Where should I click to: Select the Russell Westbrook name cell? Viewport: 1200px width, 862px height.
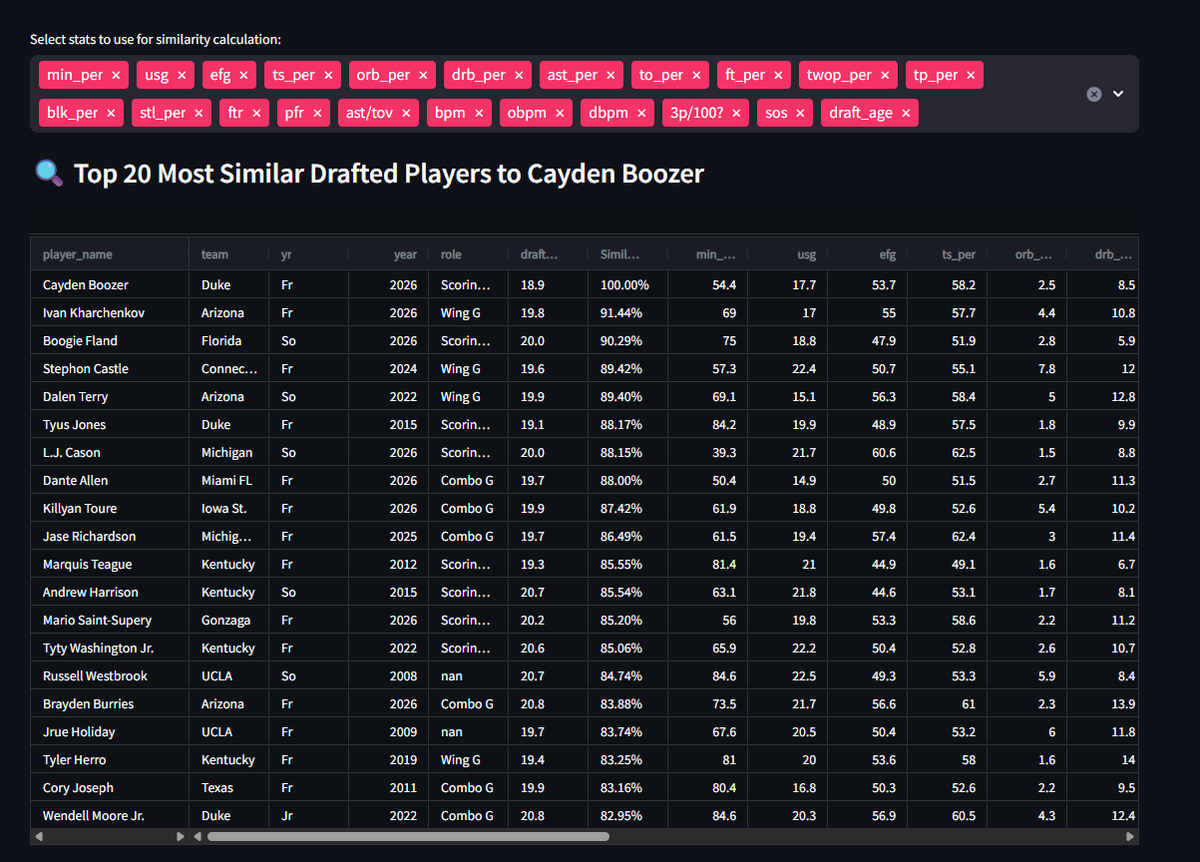[x=109, y=677]
